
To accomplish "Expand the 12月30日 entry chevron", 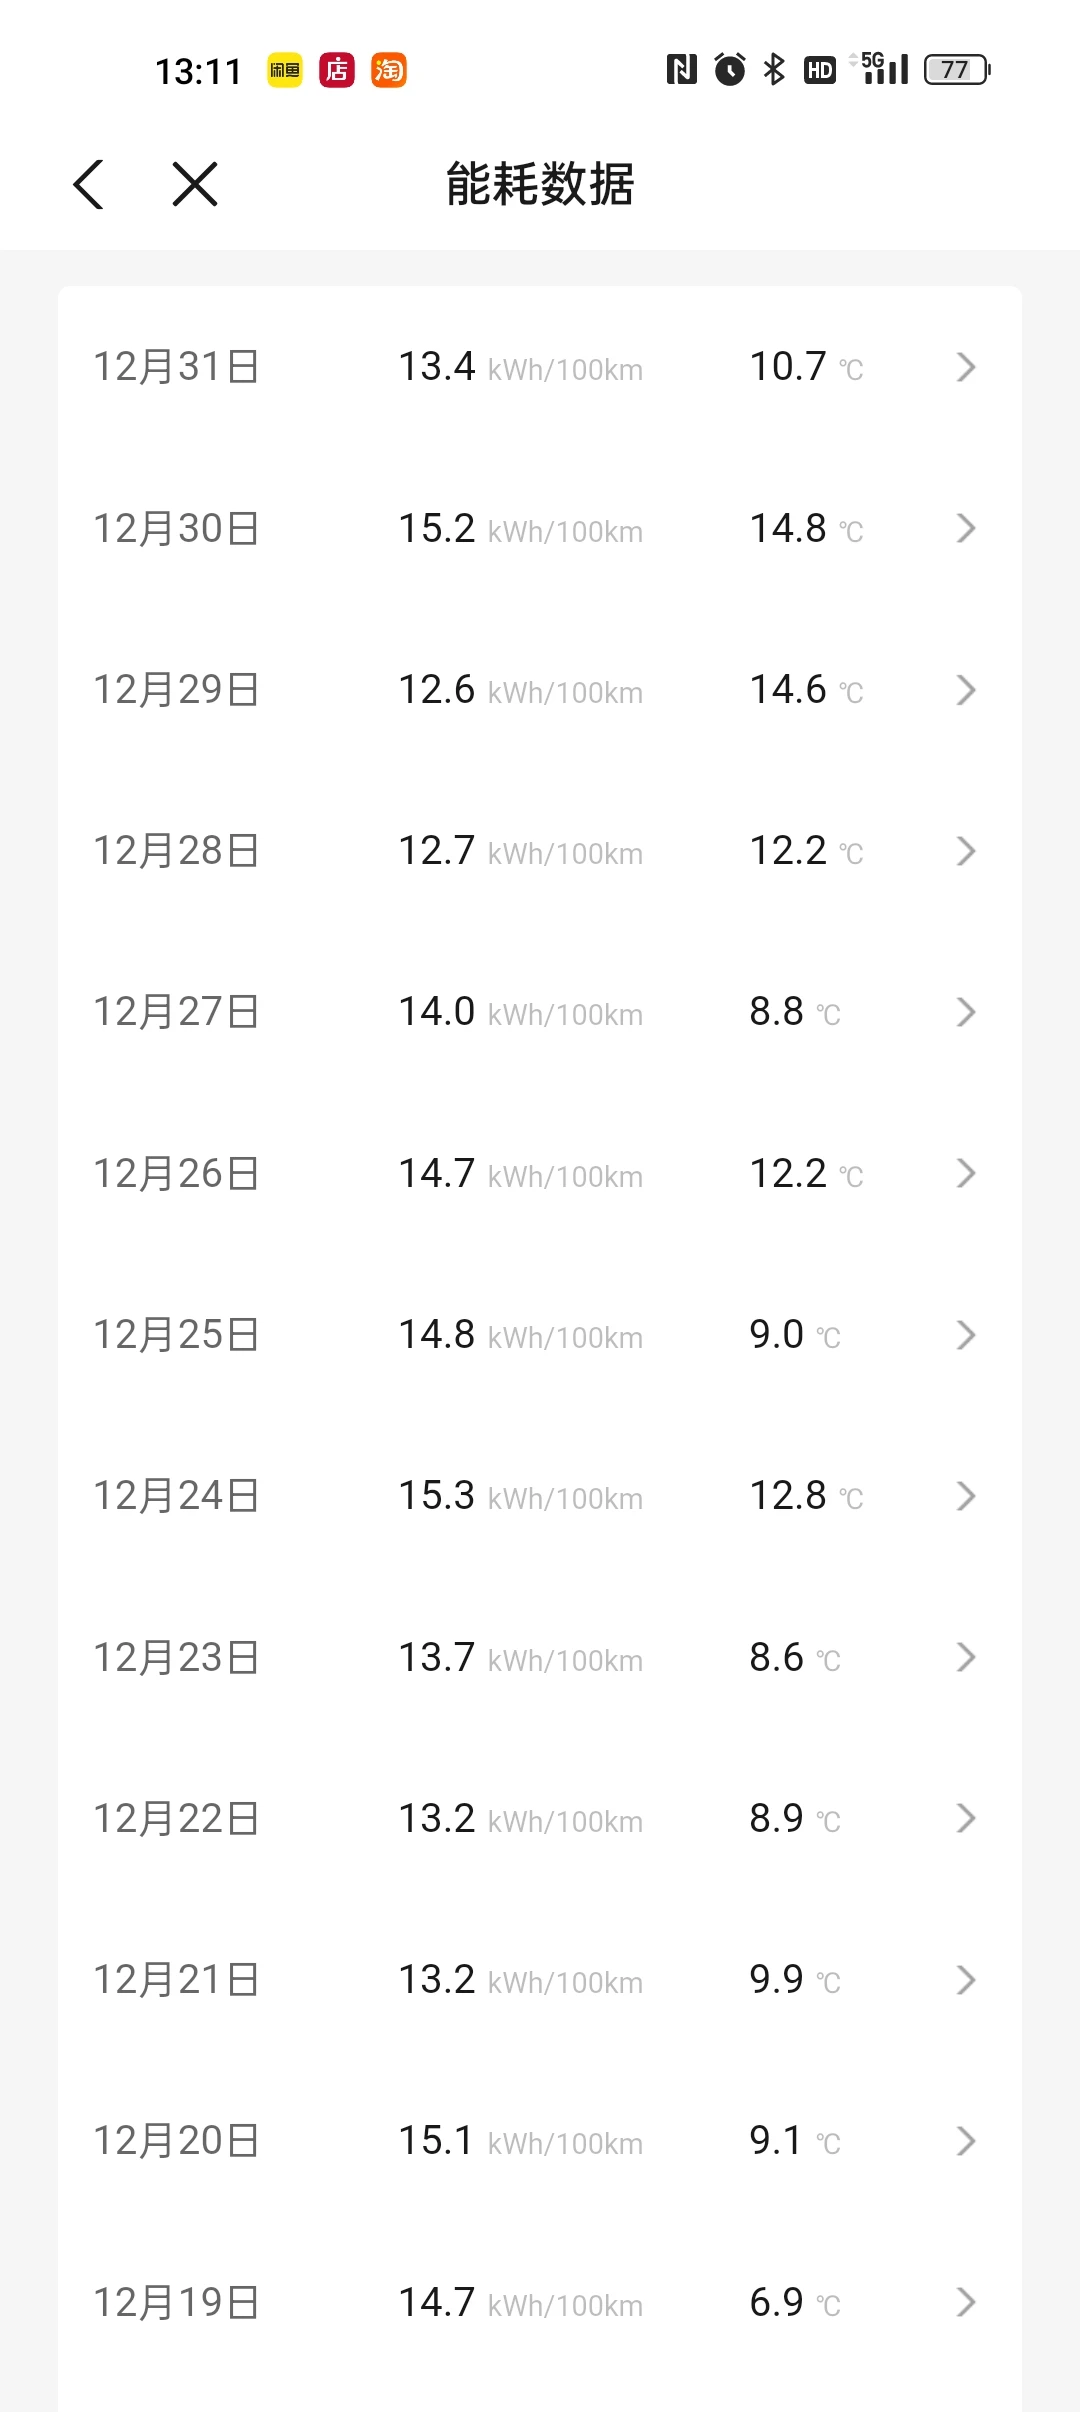I will 965,528.
